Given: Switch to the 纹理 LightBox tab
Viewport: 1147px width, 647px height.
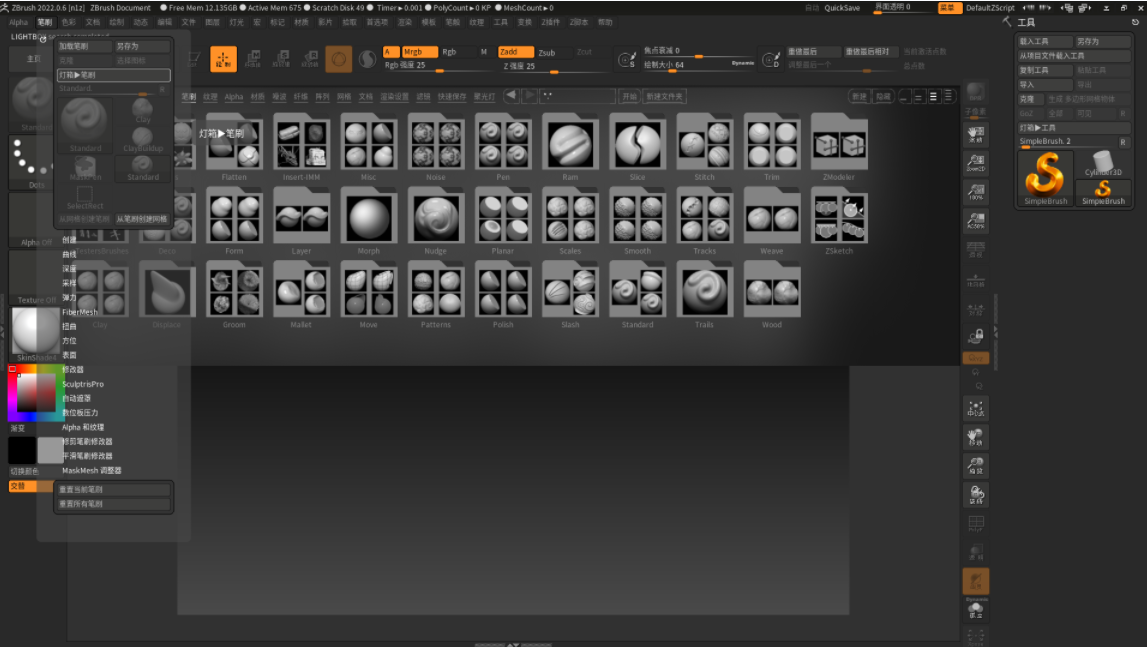Looking at the screenshot, I should pos(210,97).
